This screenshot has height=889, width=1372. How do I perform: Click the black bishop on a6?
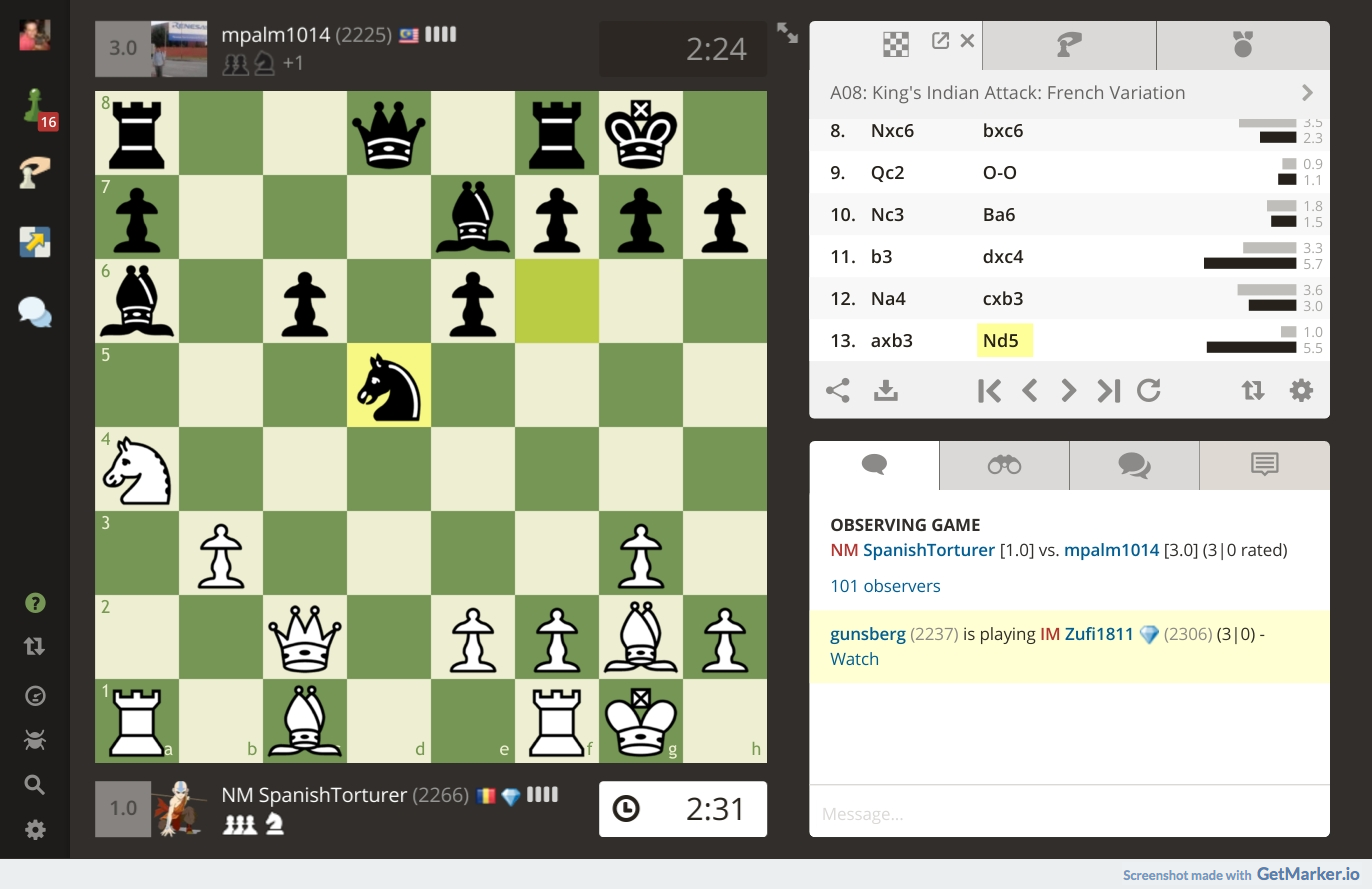(x=137, y=302)
